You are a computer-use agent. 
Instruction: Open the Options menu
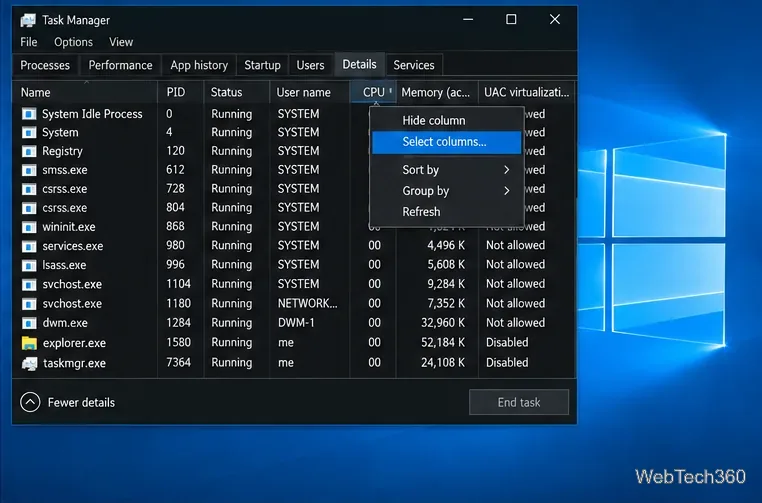[73, 42]
